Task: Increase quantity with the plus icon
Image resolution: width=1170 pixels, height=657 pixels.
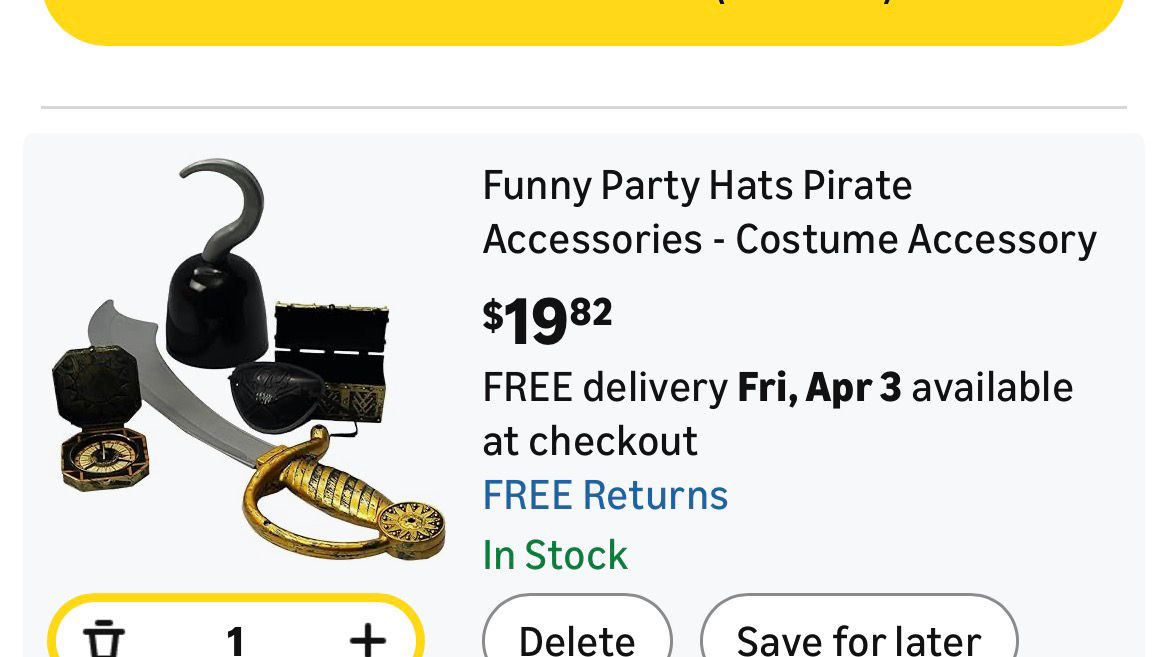Action: point(367,638)
